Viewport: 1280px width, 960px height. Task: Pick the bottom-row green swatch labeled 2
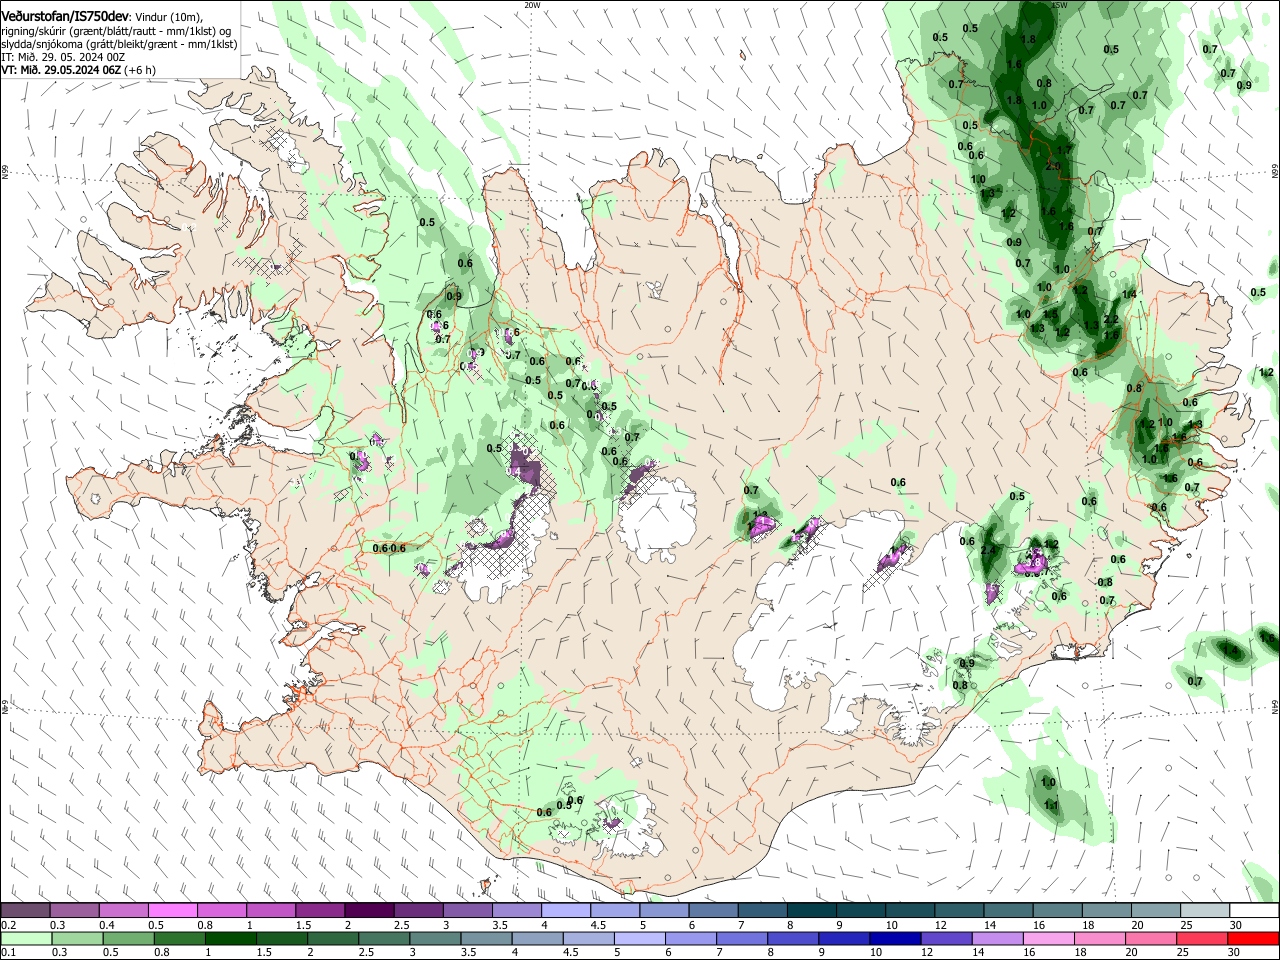pyautogui.click(x=332, y=938)
